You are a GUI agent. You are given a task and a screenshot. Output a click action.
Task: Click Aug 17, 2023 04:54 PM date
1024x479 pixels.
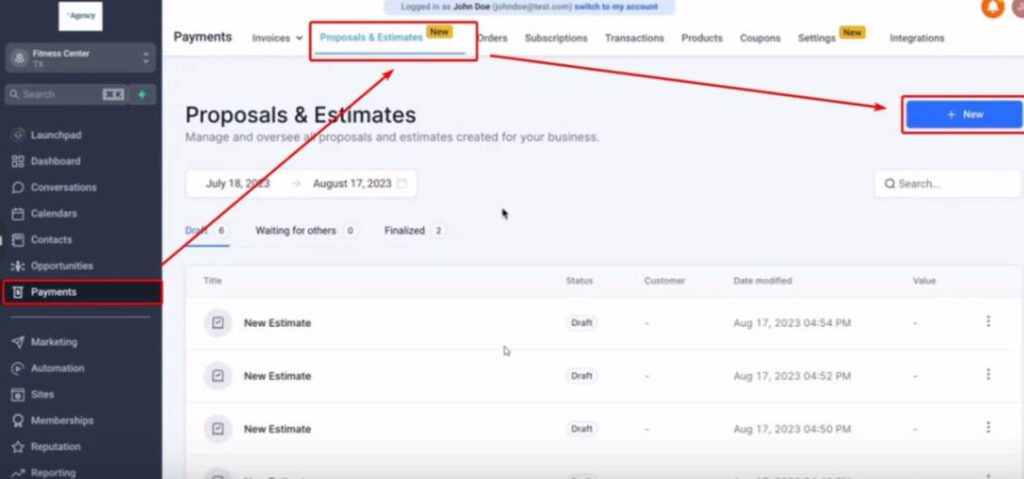pos(792,323)
